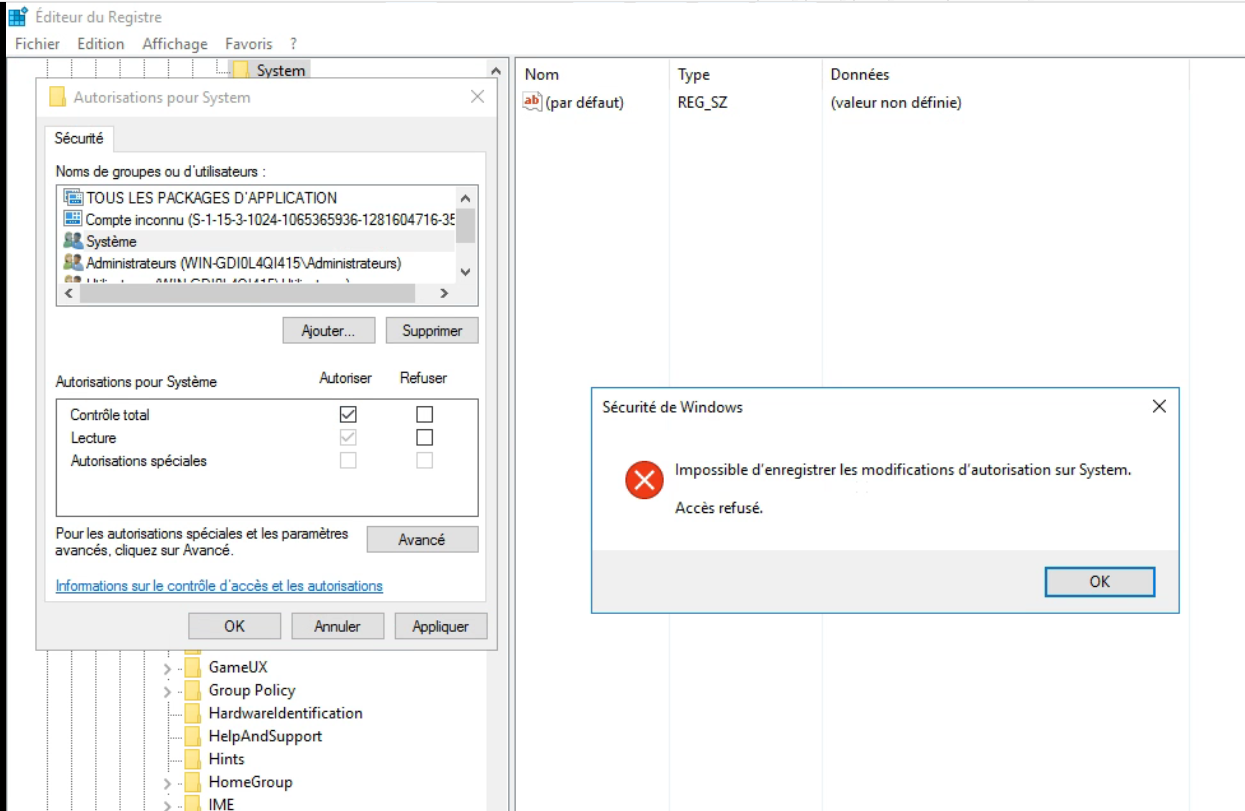Open the Favoris menu
The image size is (1245, 811).
(249, 44)
